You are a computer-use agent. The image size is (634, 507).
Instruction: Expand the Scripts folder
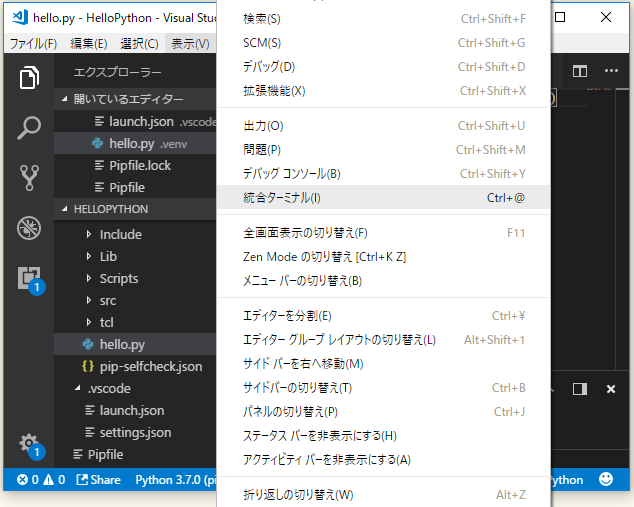pyautogui.click(x=135, y=279)
